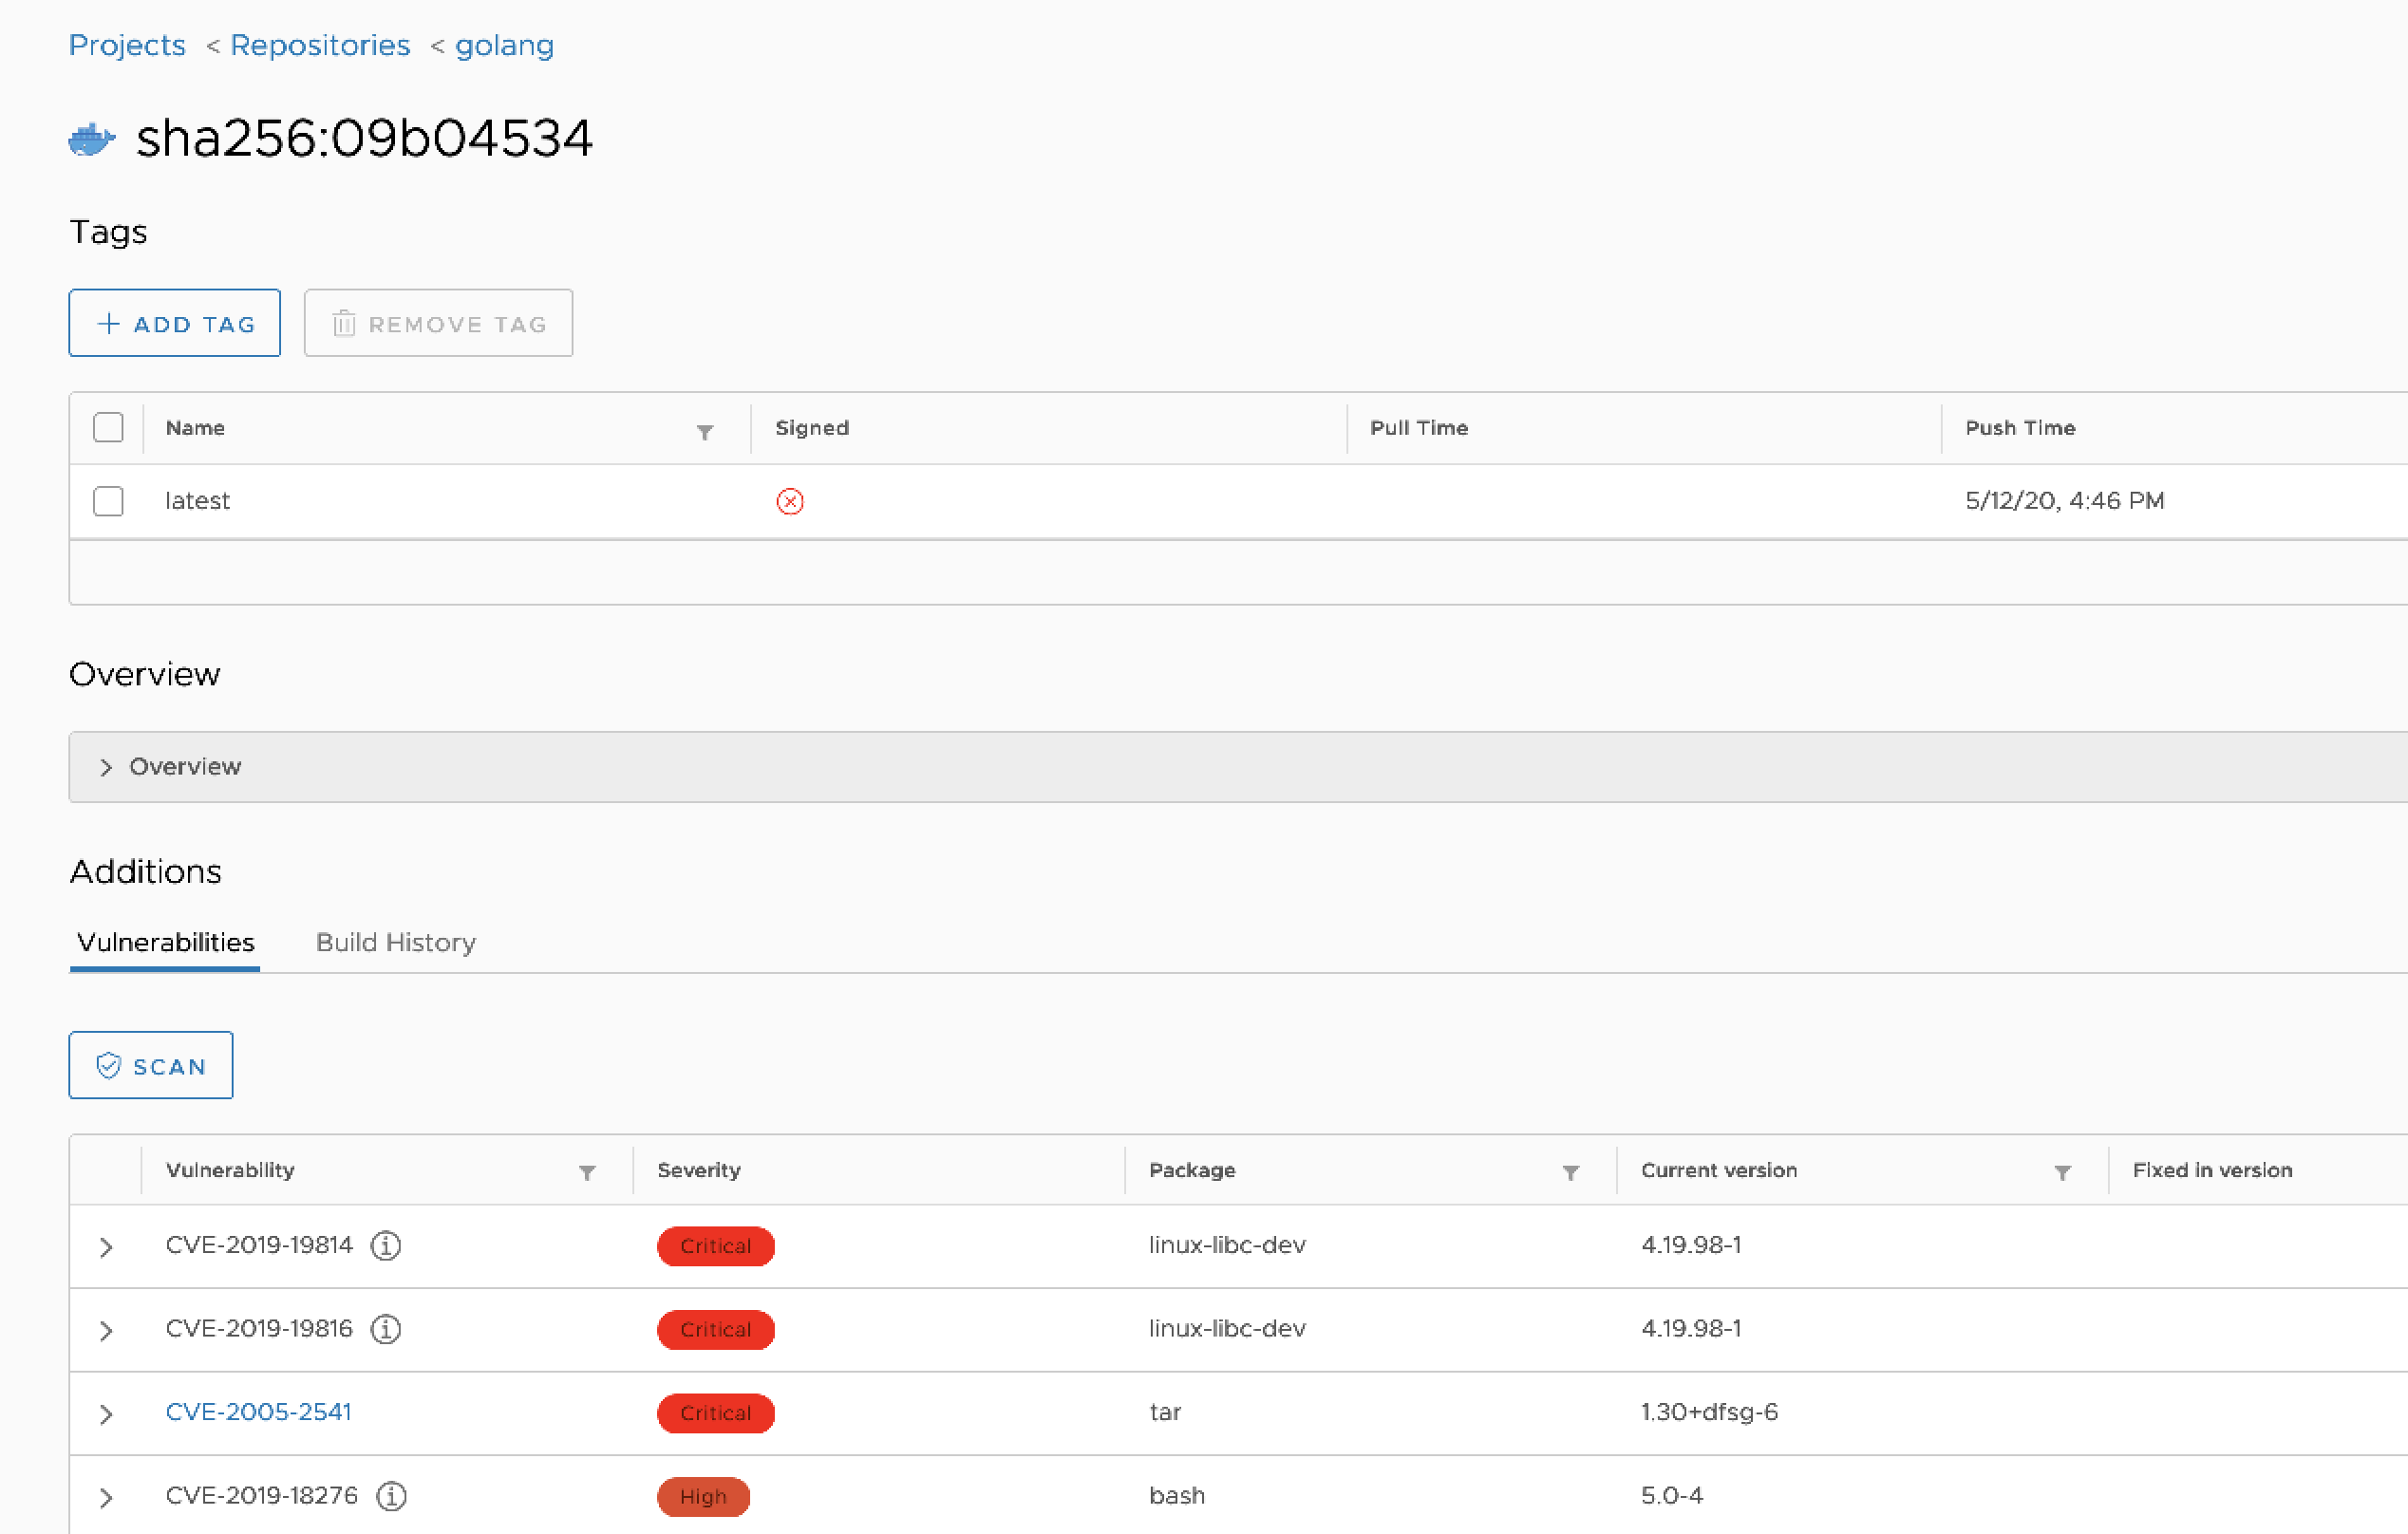Screen dimensions: 2408x1534
Task: Switch to the Build History tab
Action: click(x=395, y=942)
